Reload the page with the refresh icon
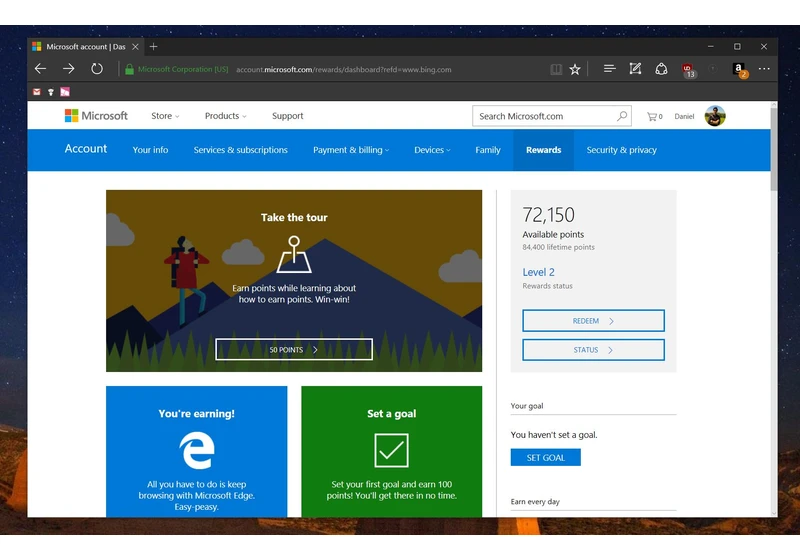Image resolution: width=800 pixels, height=560 pixels. (x=97, y=69)
